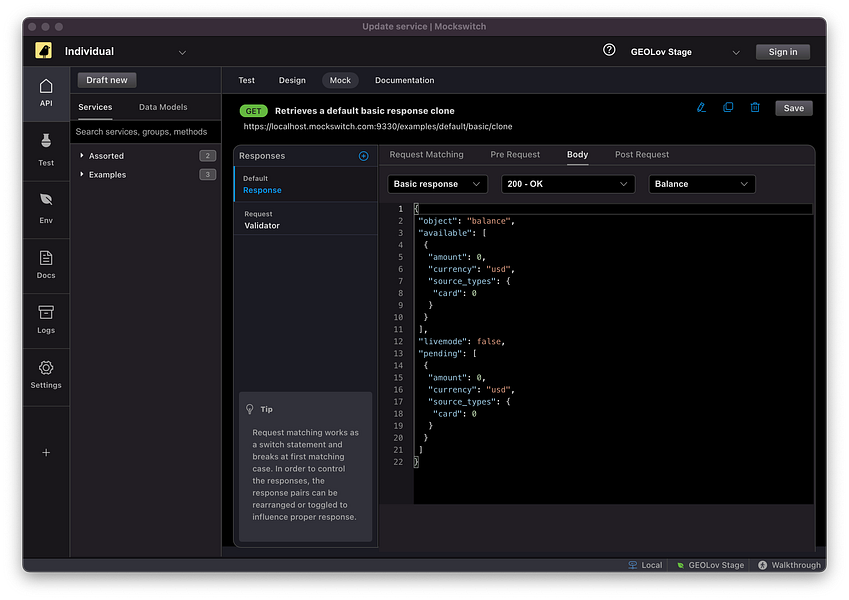This screenshot has height=600, width=849.
Task: Open the Docs icon in sidebar
Action: coord(46,265)
